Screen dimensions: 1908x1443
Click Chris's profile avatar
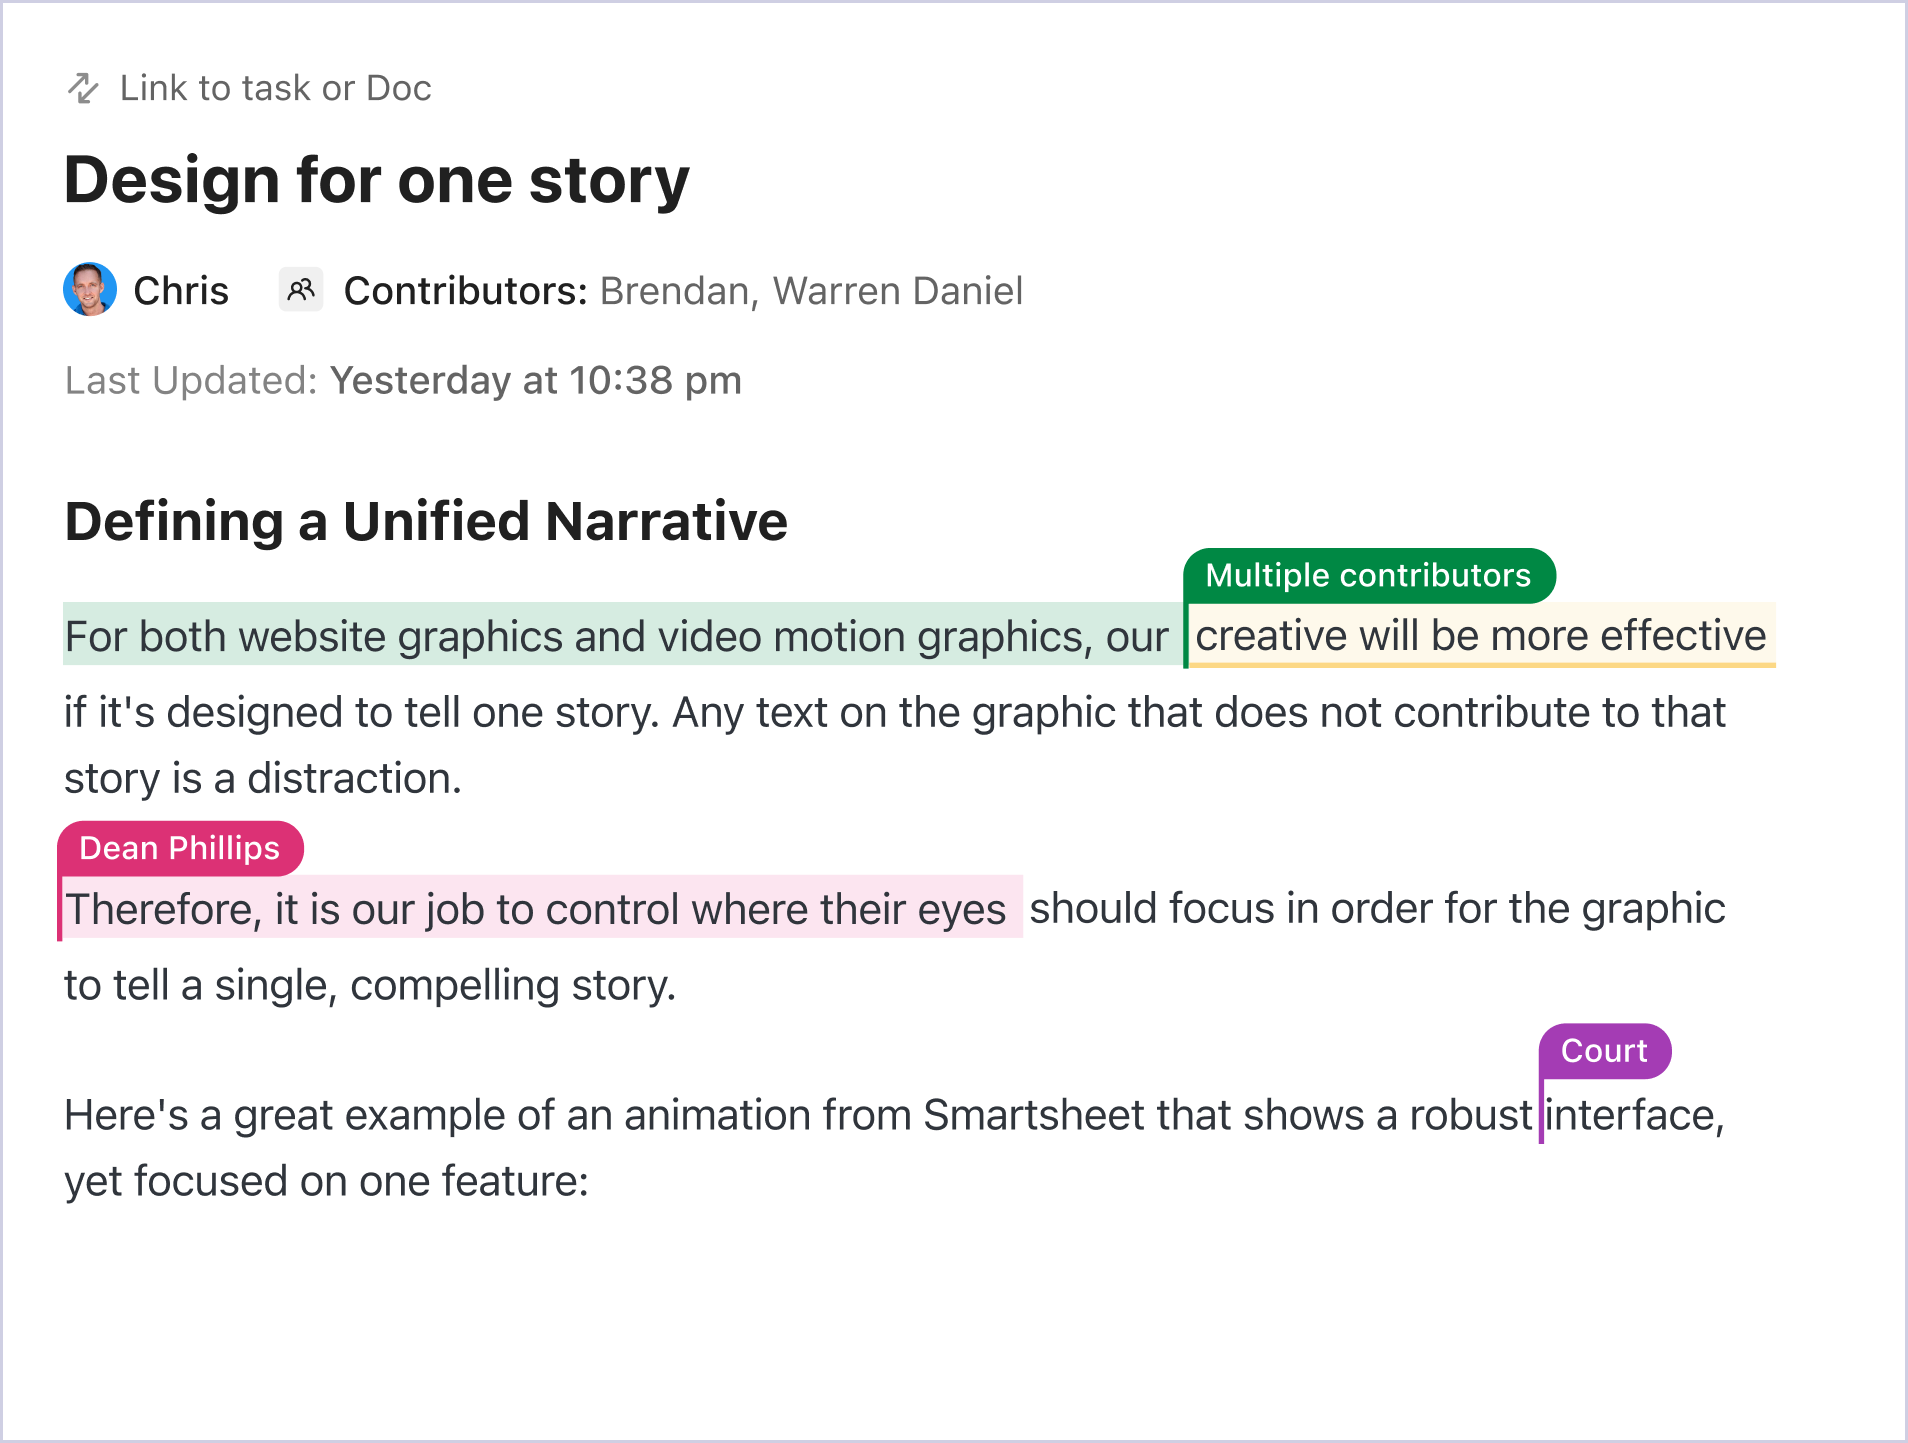pos(90,290)
